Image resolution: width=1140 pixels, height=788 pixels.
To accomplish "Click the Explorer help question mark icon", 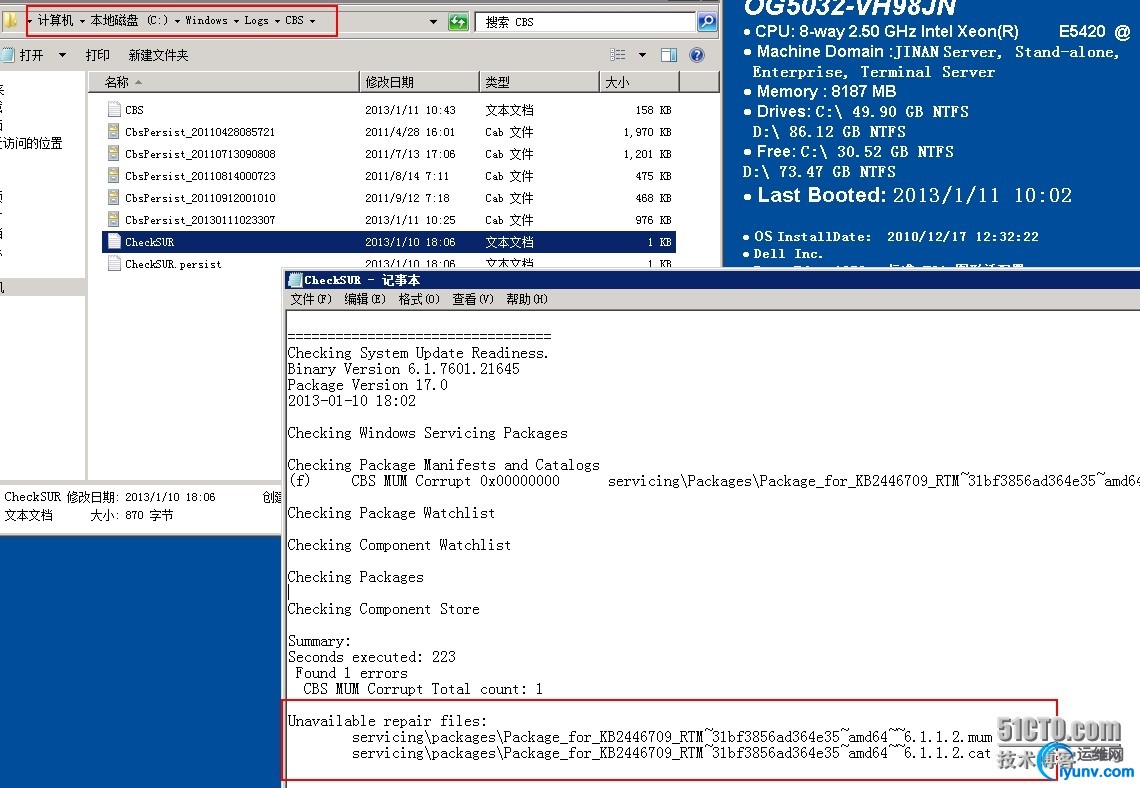I will coord(697,55).
